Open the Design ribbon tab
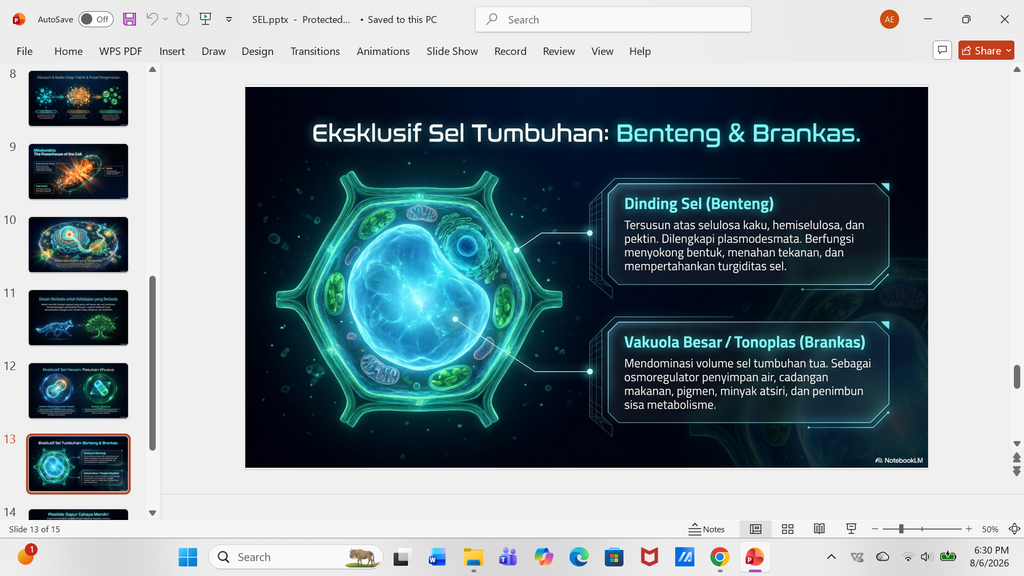 coord(257,51)
